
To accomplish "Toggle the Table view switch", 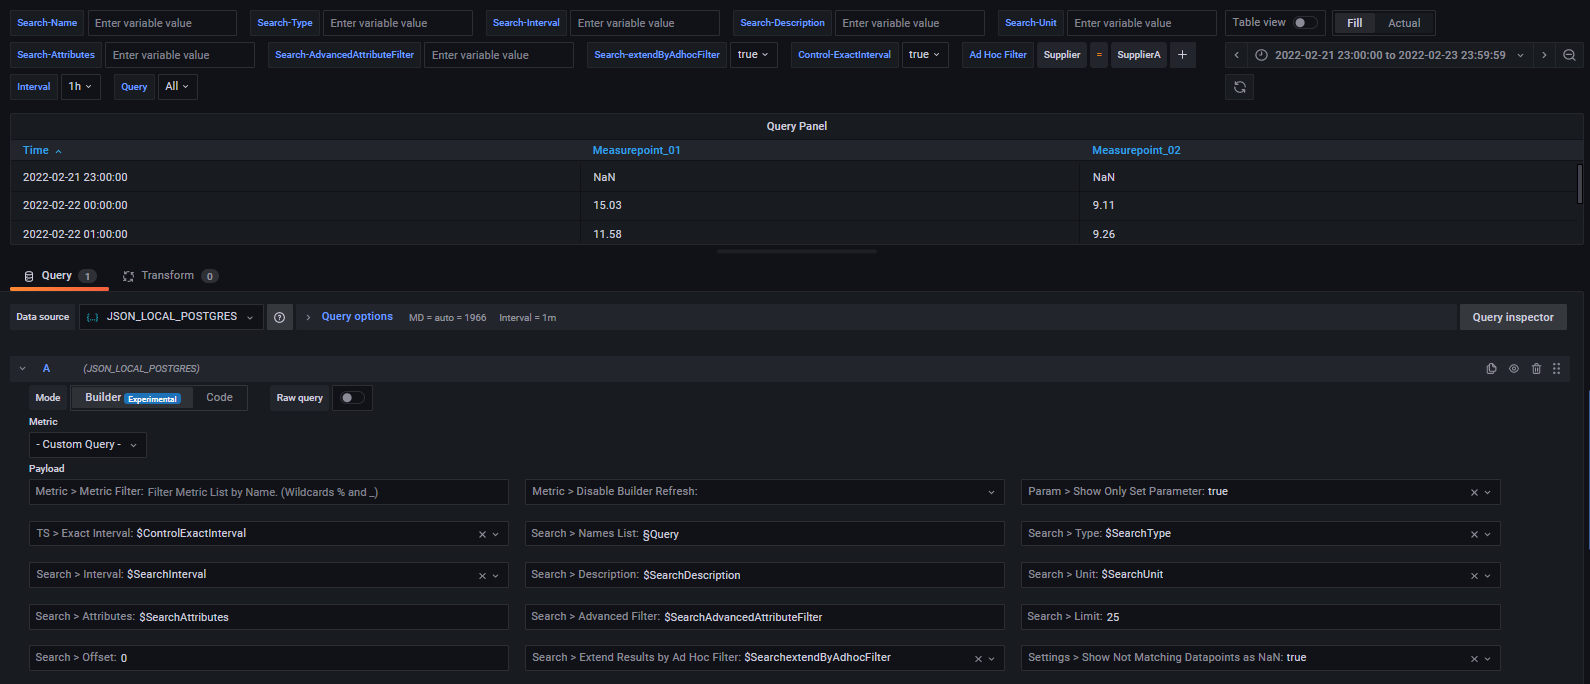I will coord(1304,22).
